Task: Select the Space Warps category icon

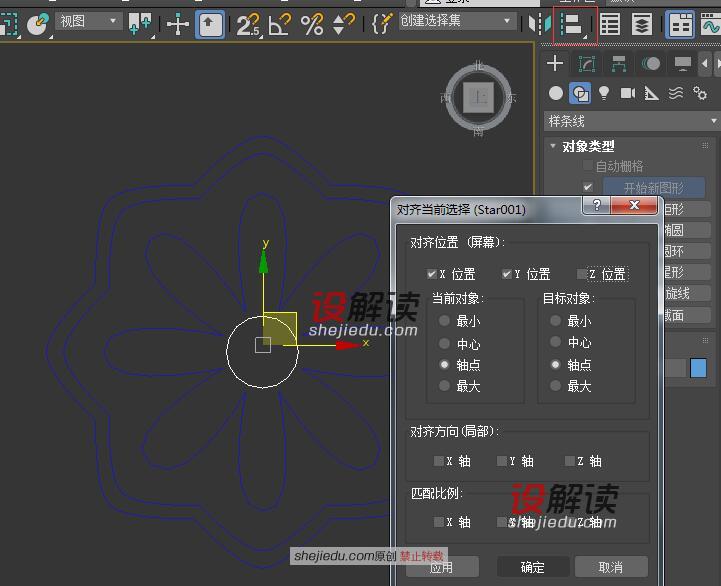Action: click(x=676, y=93)
